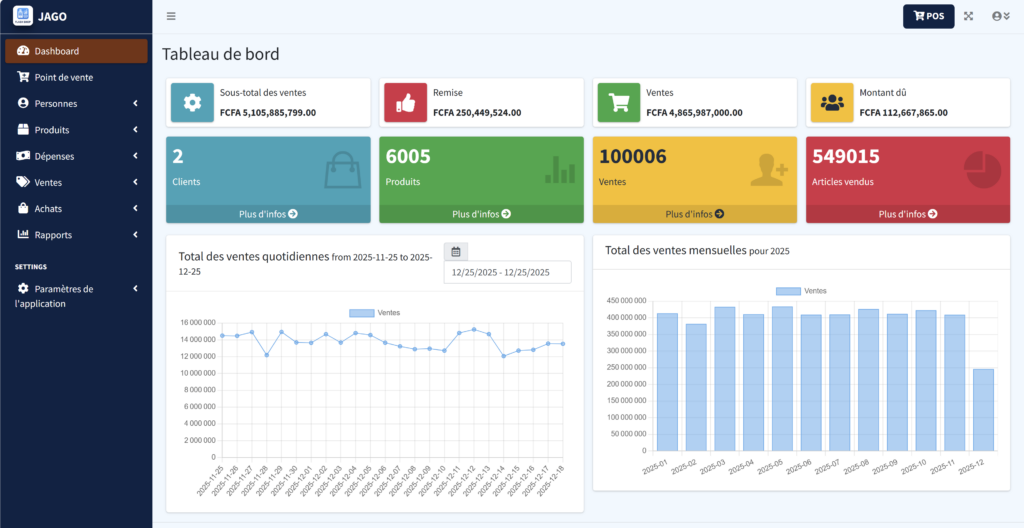This screenshot has width=1024, height=528.
Task: Click the shopping cart Ventes icon
Action: point(619,102)
